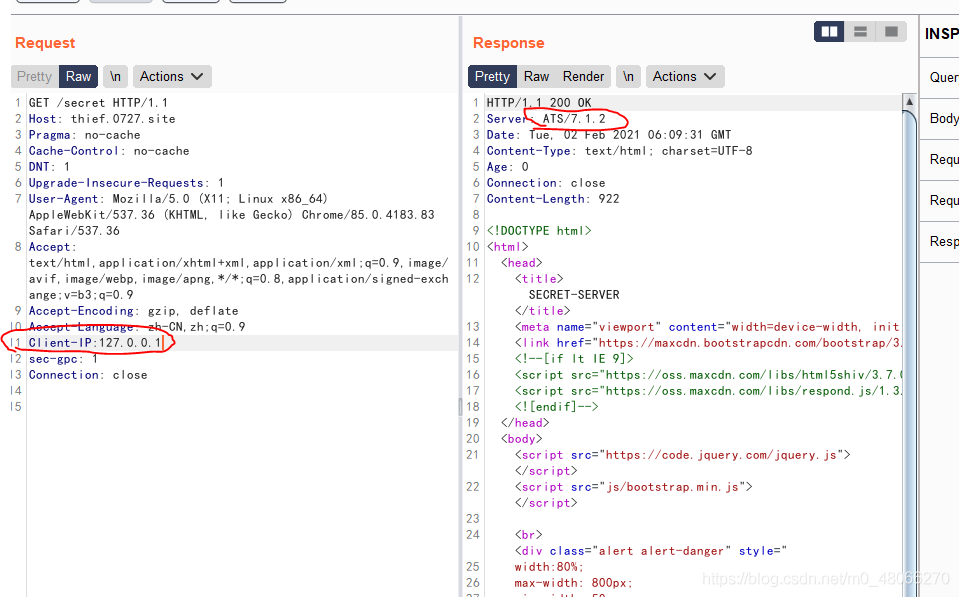Toggle \n non-printable characters in Request
This screenshot has height=597, width=959.
115,76
